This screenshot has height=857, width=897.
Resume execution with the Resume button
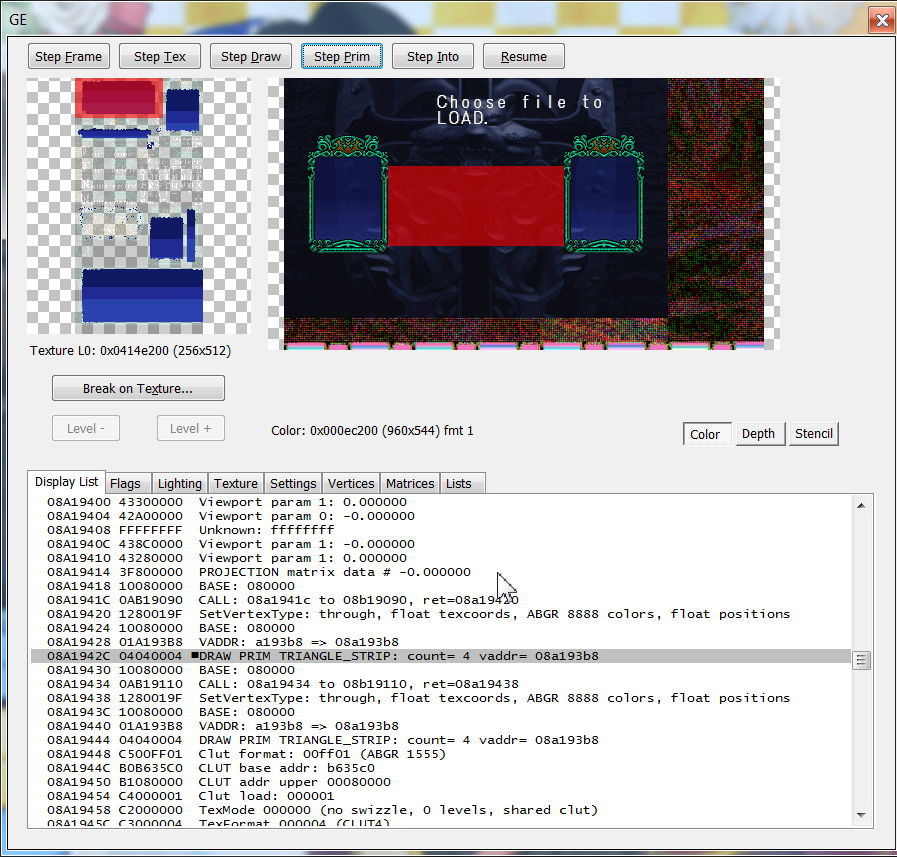[523, 56]
